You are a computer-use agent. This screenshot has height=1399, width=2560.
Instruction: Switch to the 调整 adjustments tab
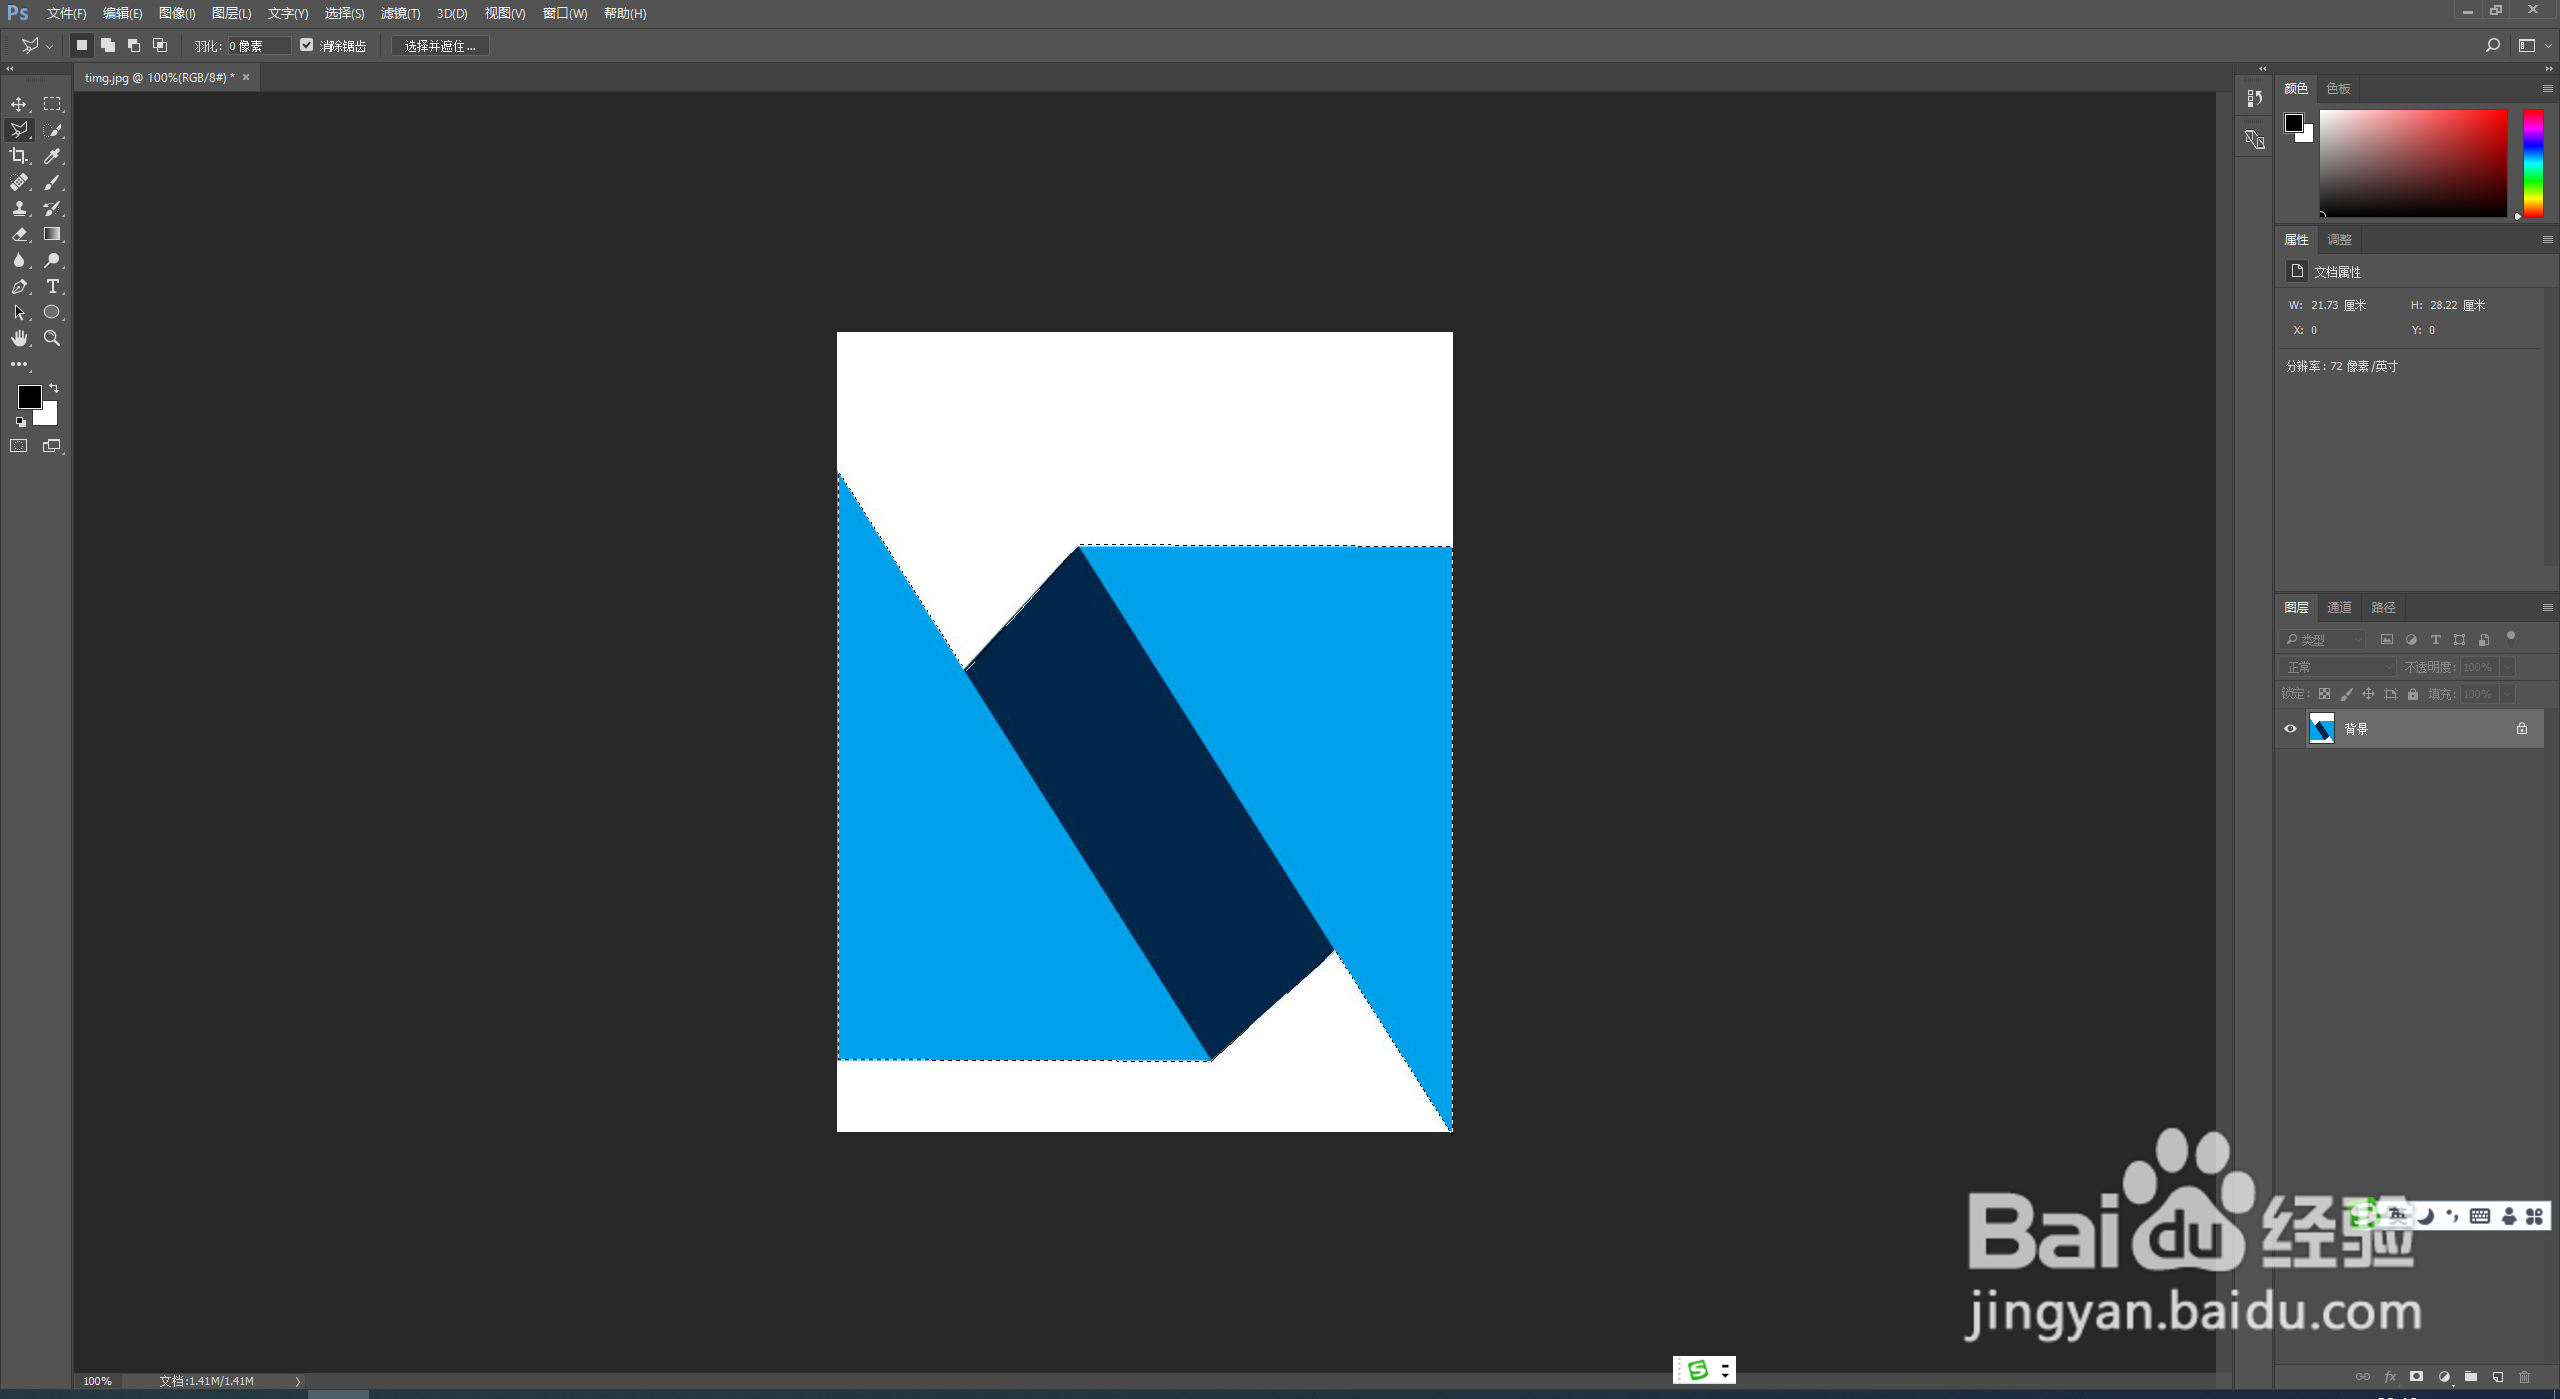pos(2339,239)
